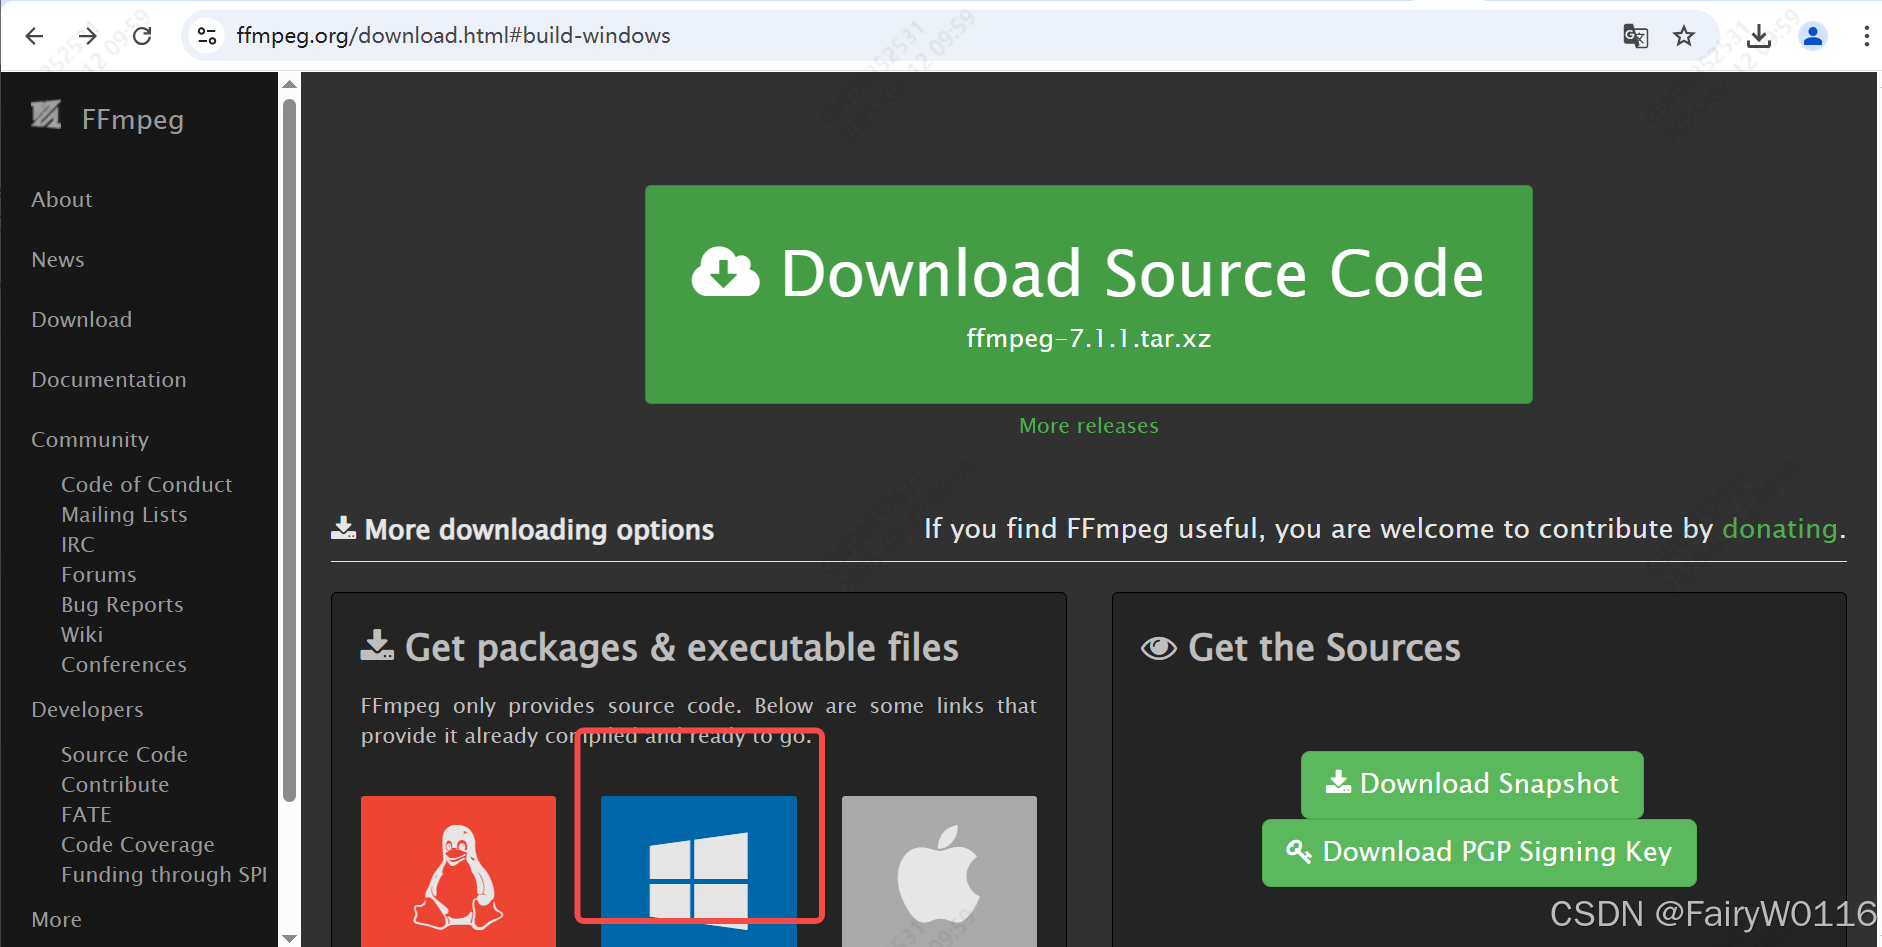Open site information icon in address bar
The width and height of the screenshot is (1882, 947).
point(207,36)
